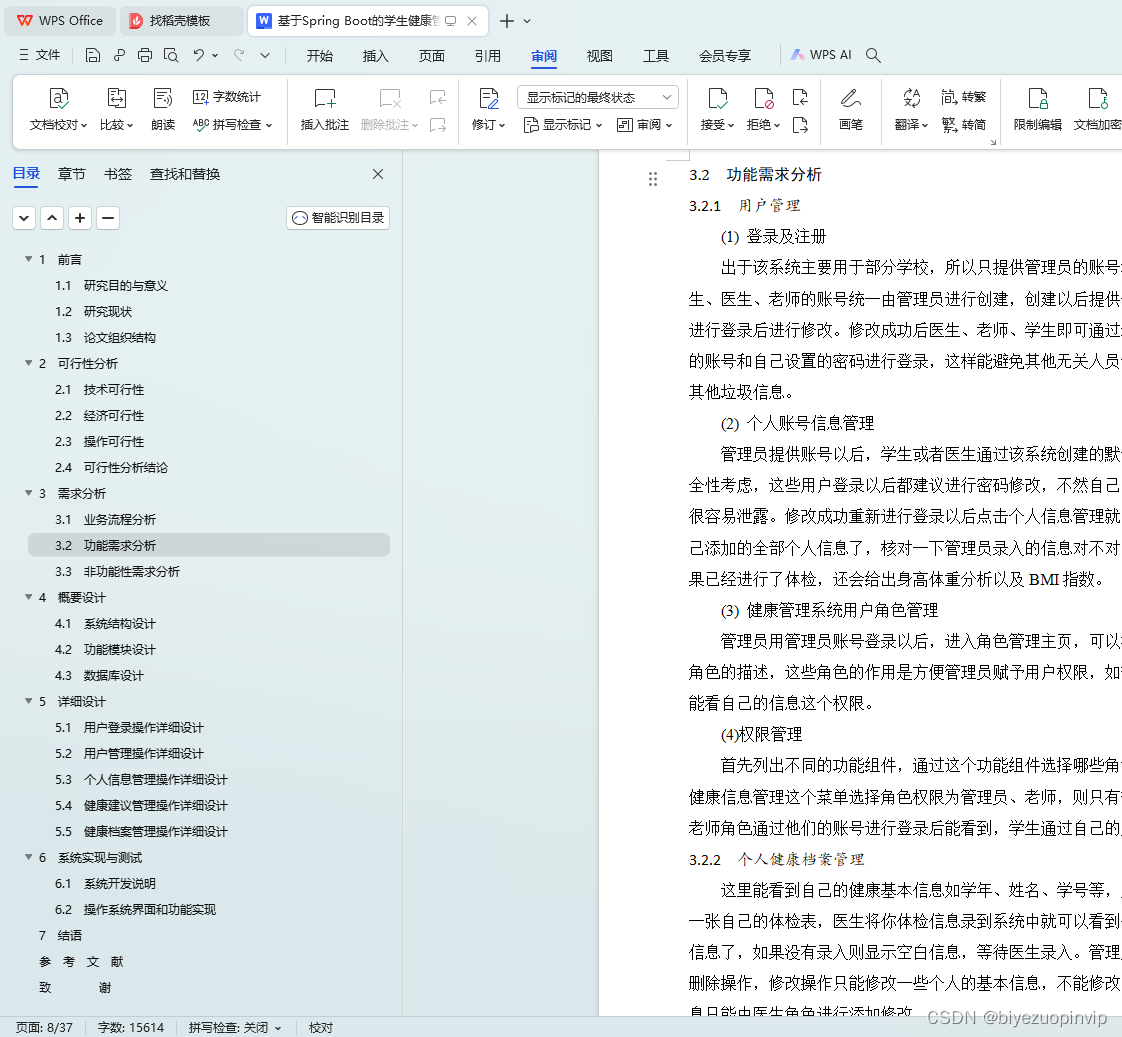Screen dimensions: 1122x1037
Task: Click the minus button in outline panel
Action: pos(108,218)
